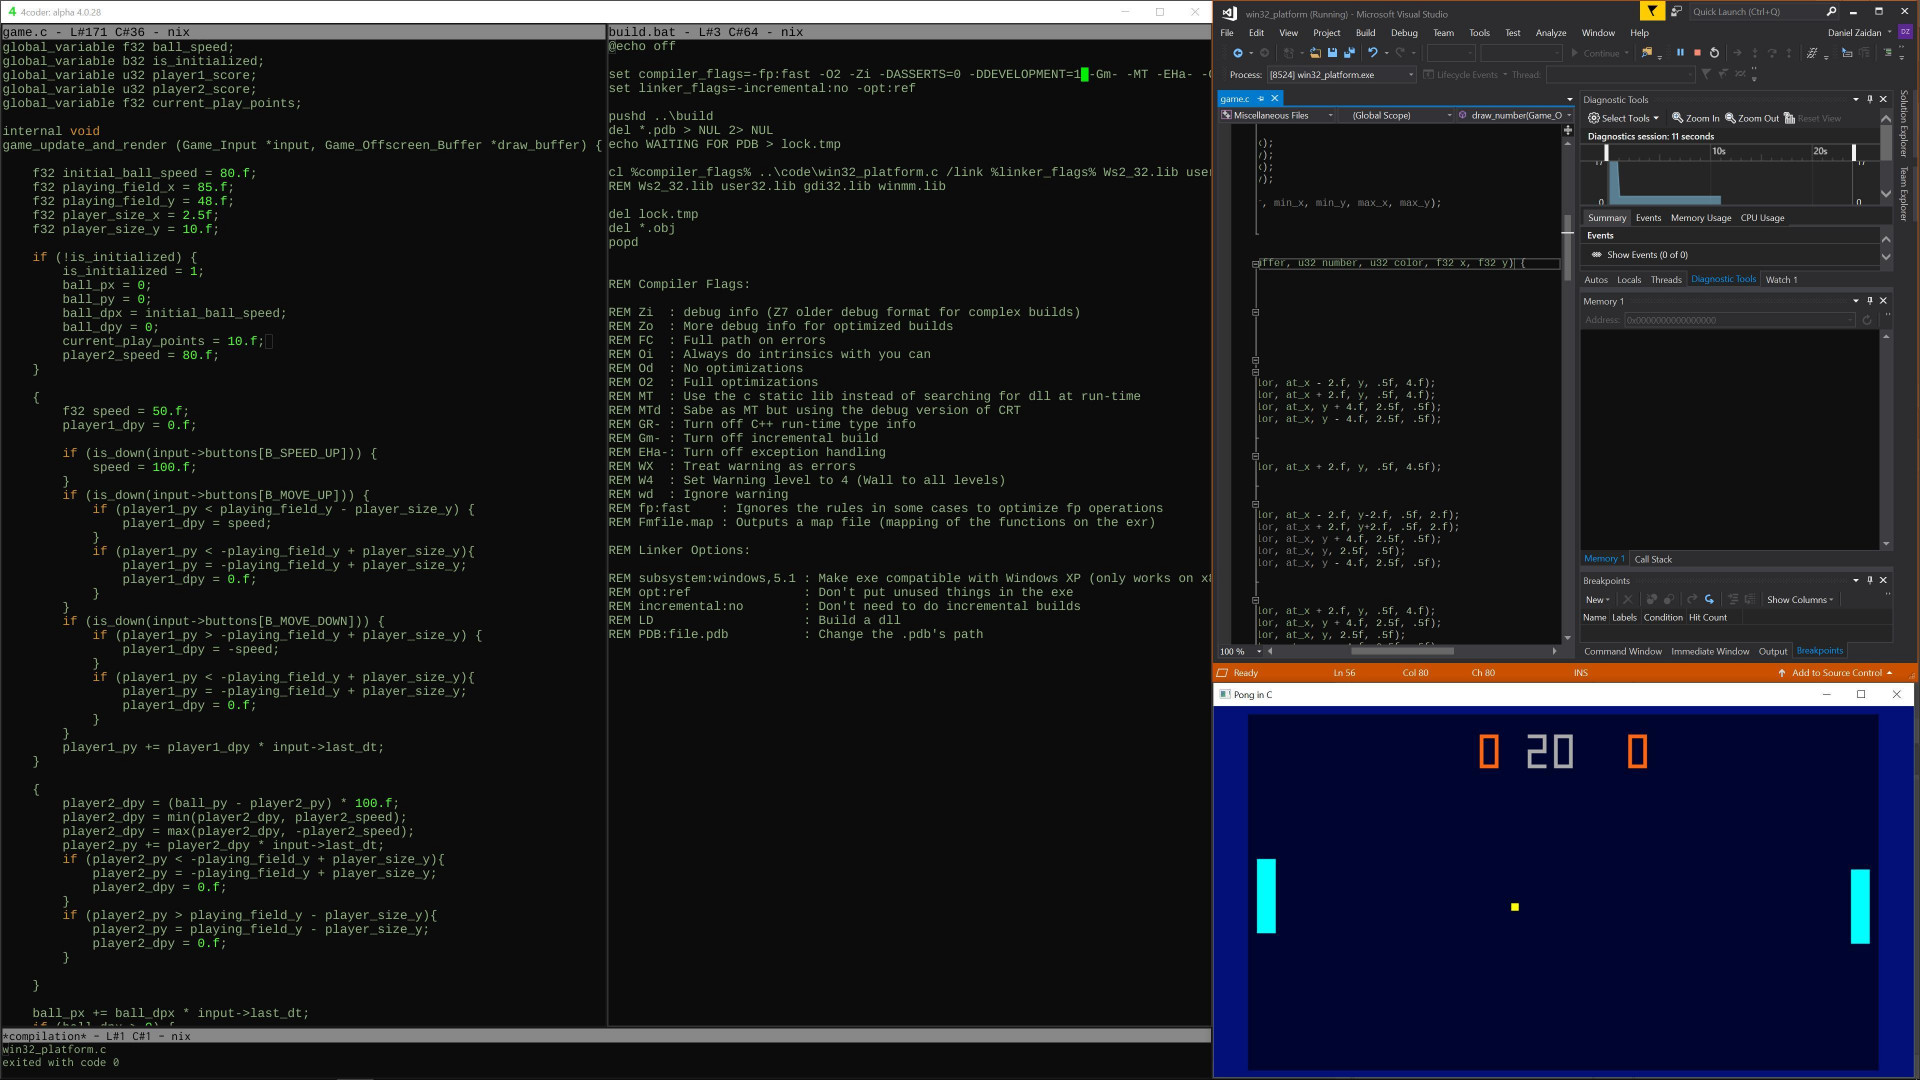Zoom In on the diagnostics timeline

click(1696, 118)
